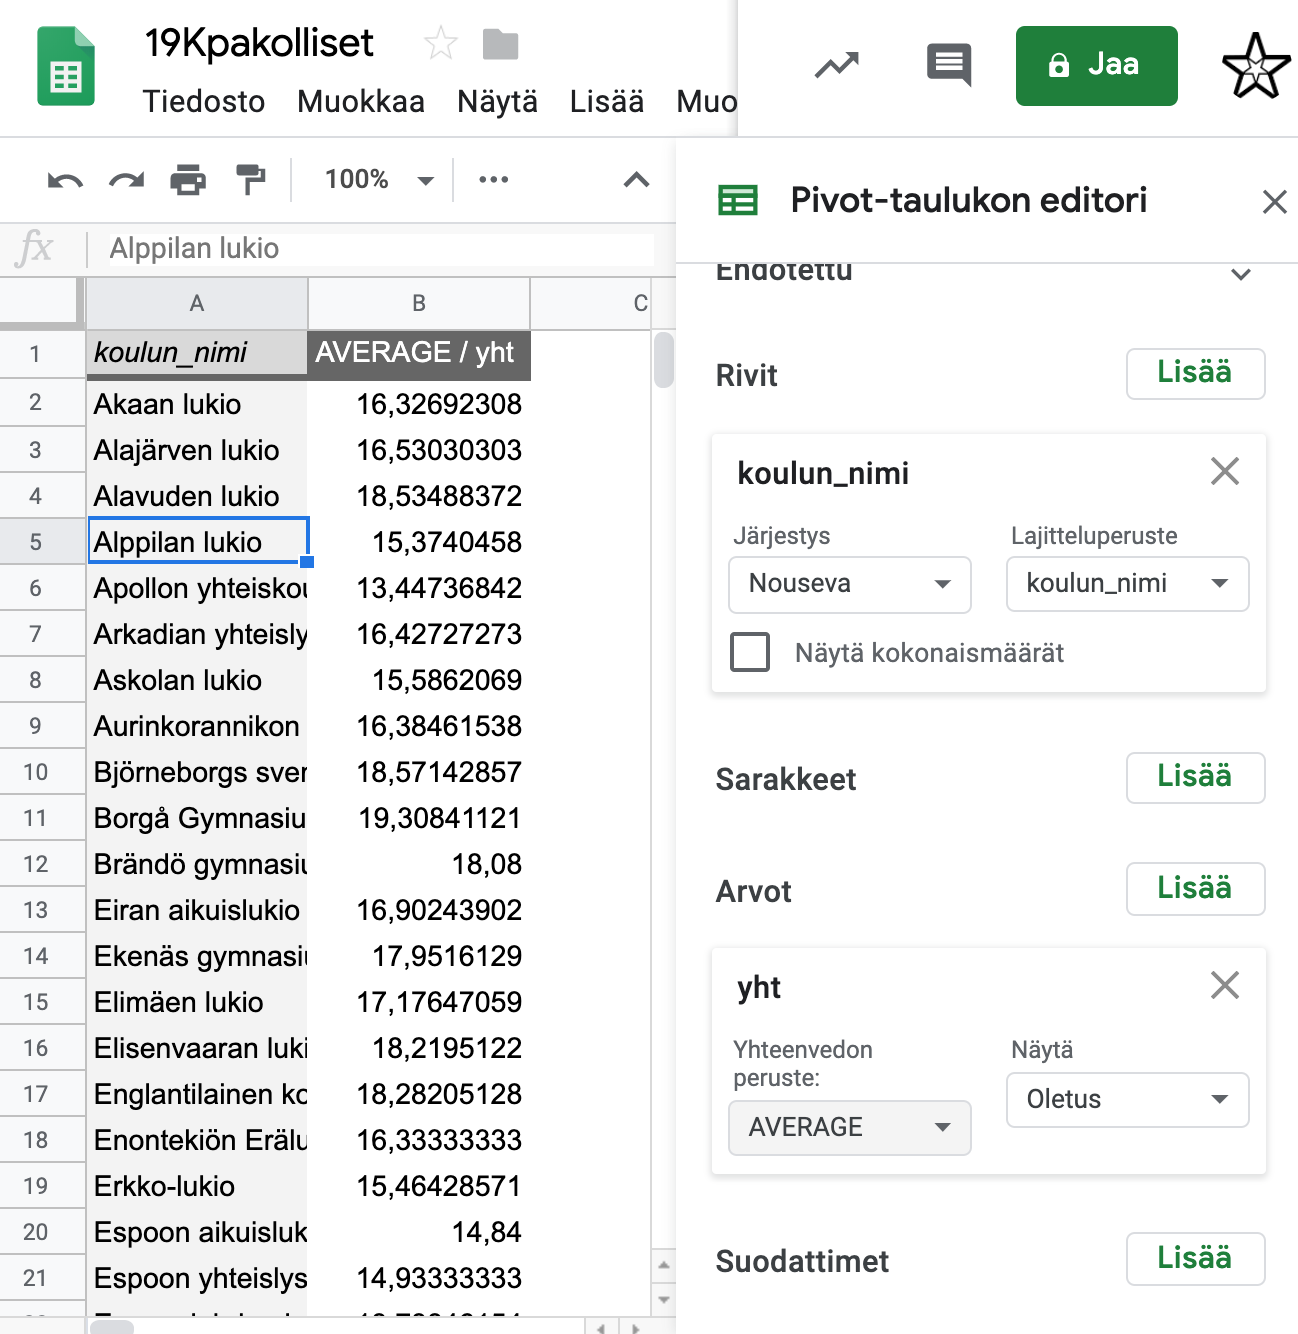The image size is (1298, 1334).
Task: Star the 19Kpakolliset document
Action: click(x=440, y=44)
